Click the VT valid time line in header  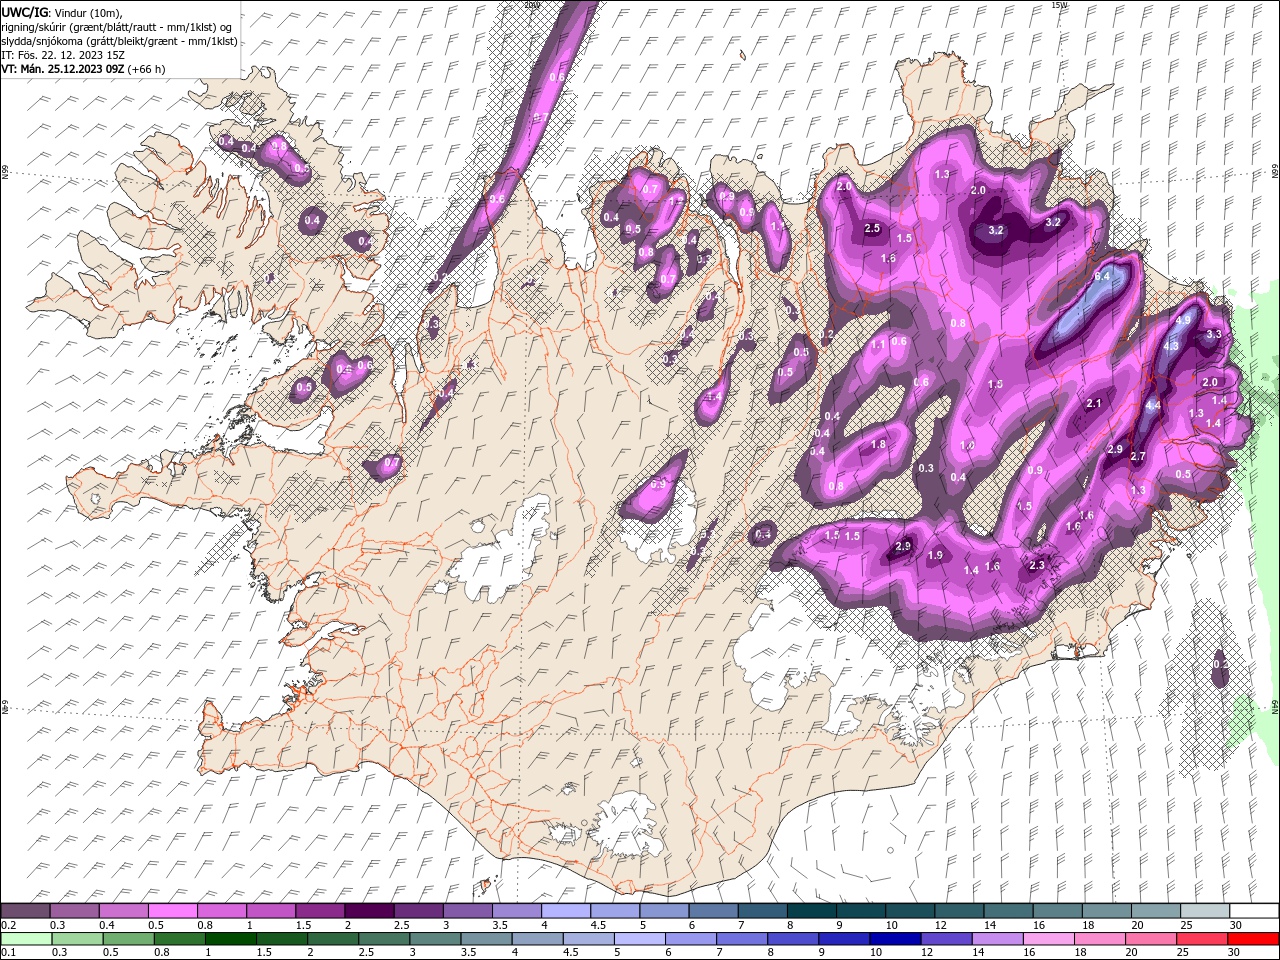click(x=83, y=69)
